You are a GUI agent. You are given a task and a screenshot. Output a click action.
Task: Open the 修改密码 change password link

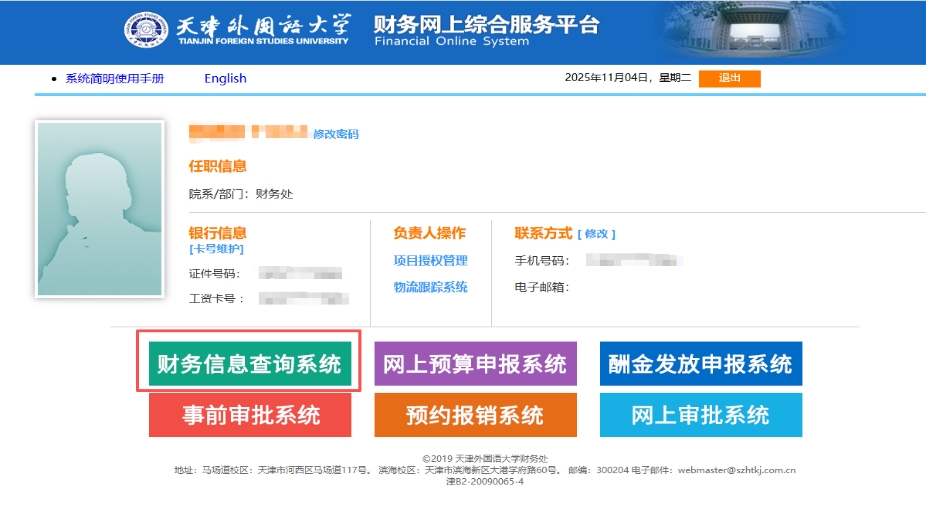point(335,134)
